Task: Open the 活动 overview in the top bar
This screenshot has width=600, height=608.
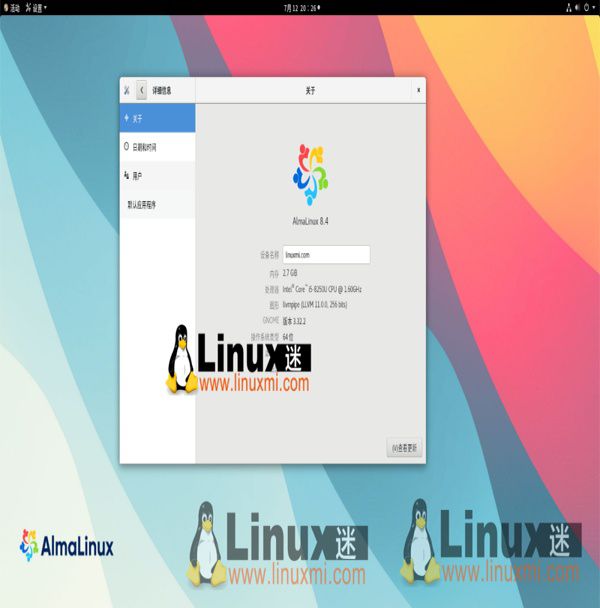Action: point(12,8)
